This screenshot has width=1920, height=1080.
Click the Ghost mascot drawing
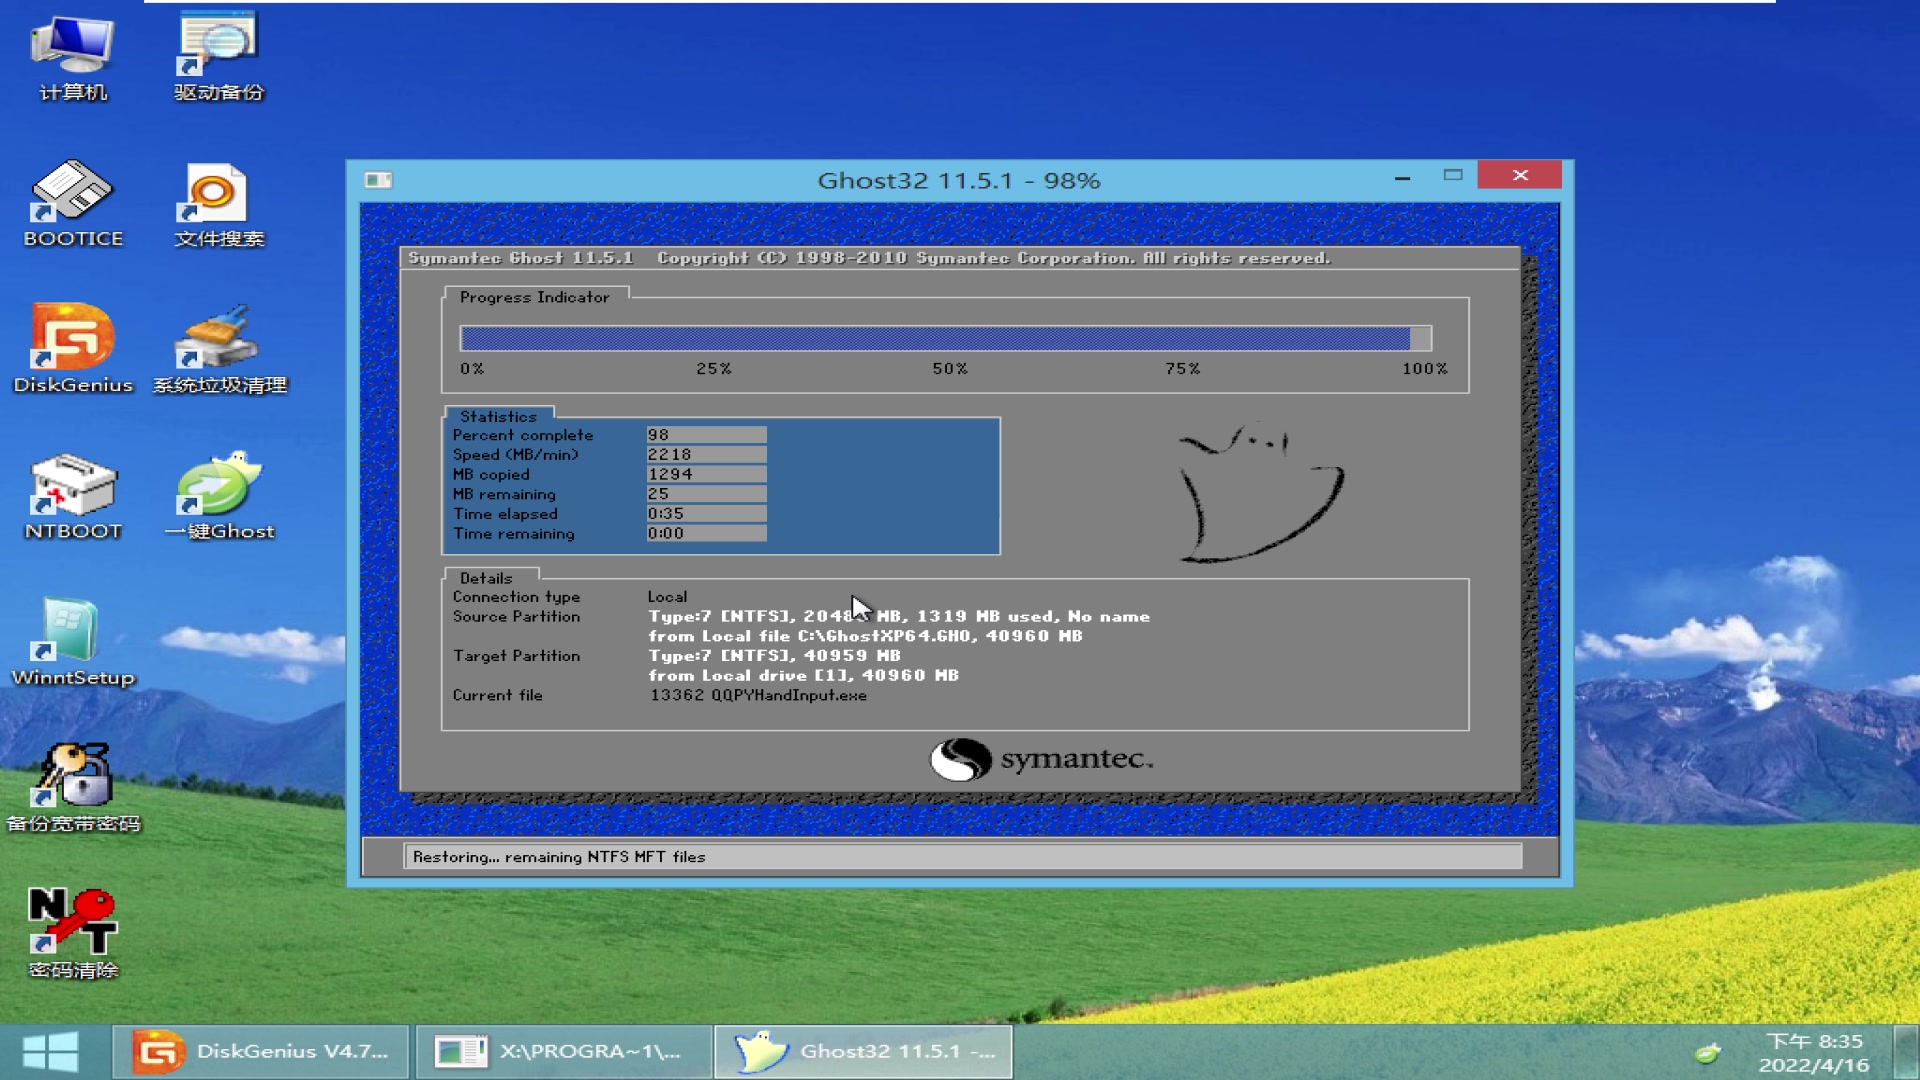click(x=1260, y=492)
